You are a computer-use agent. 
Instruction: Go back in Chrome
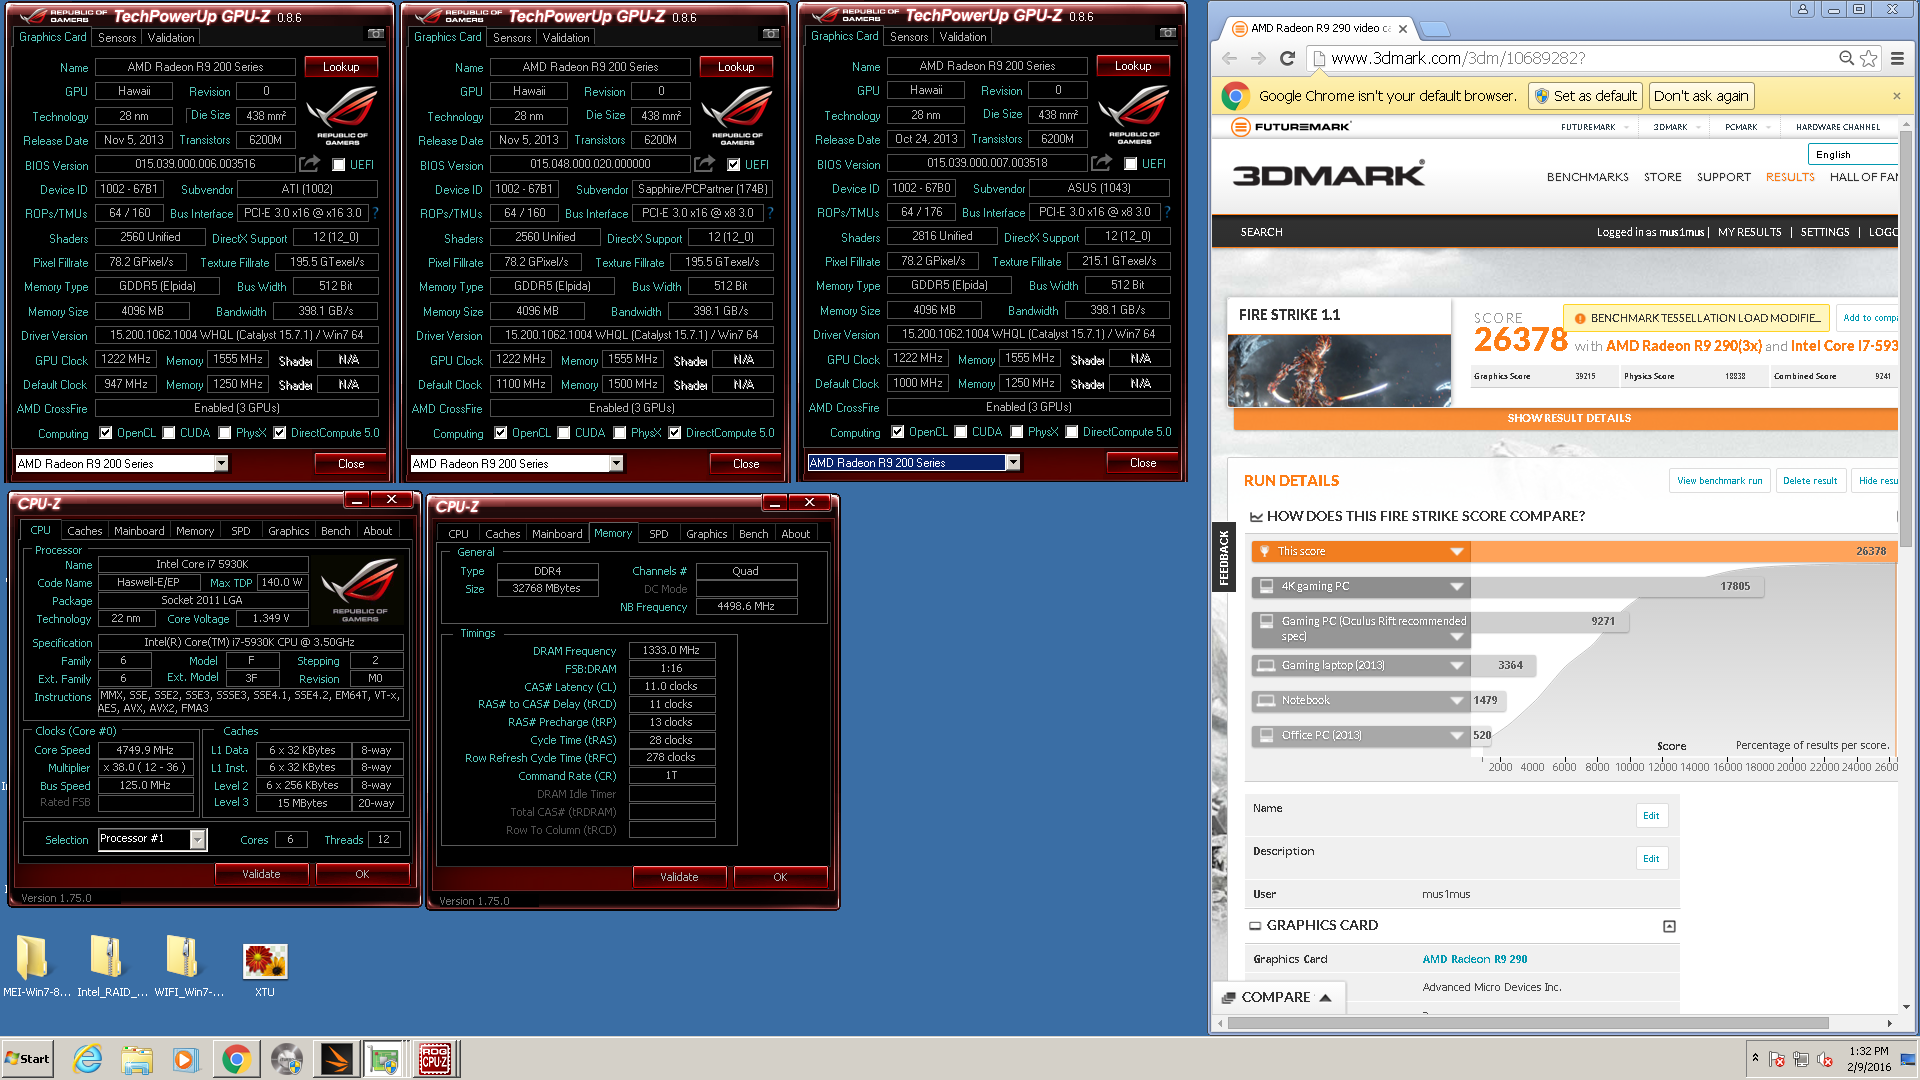coord(1230,58)
